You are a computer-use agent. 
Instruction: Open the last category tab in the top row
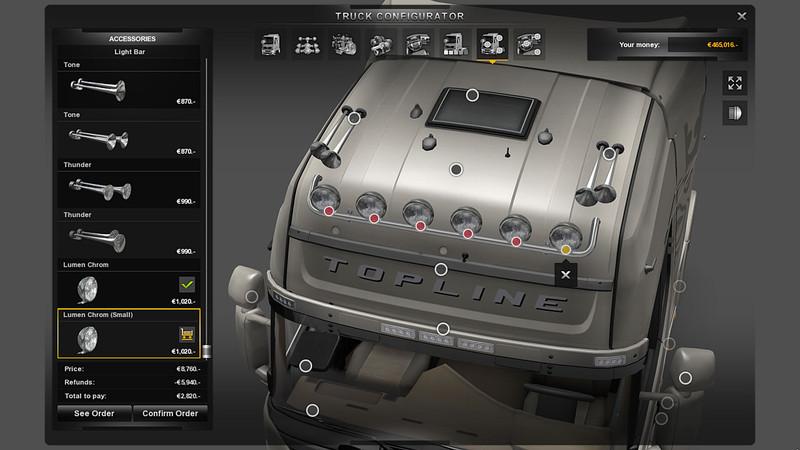[x=528, y=44]
